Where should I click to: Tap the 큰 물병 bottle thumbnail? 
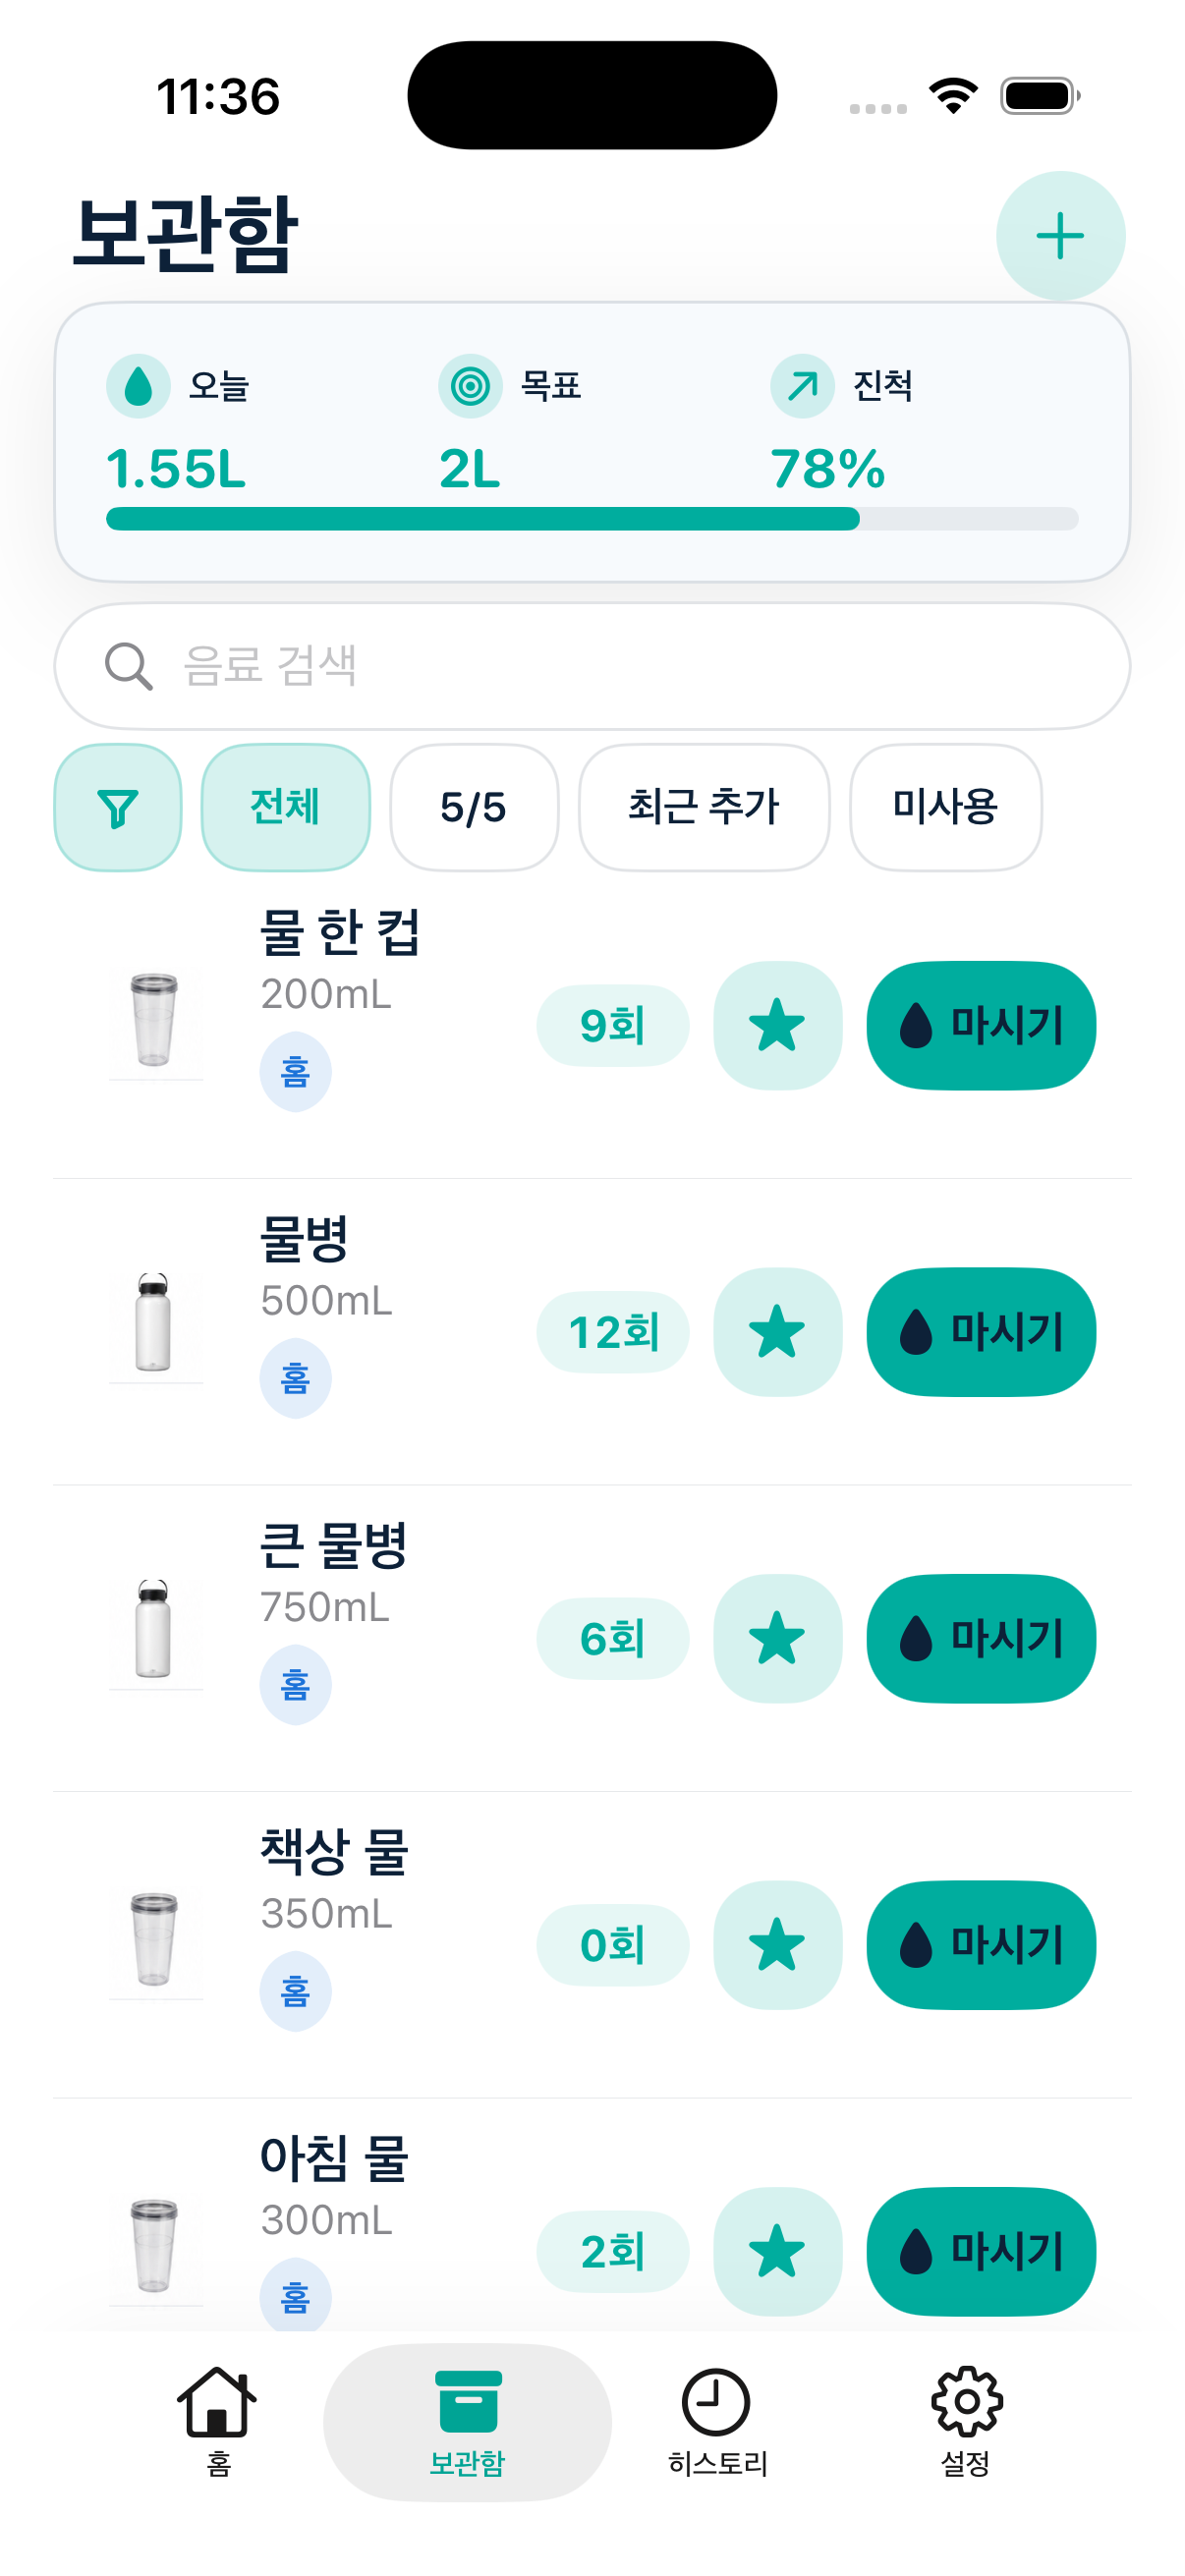pos(154,1631)
